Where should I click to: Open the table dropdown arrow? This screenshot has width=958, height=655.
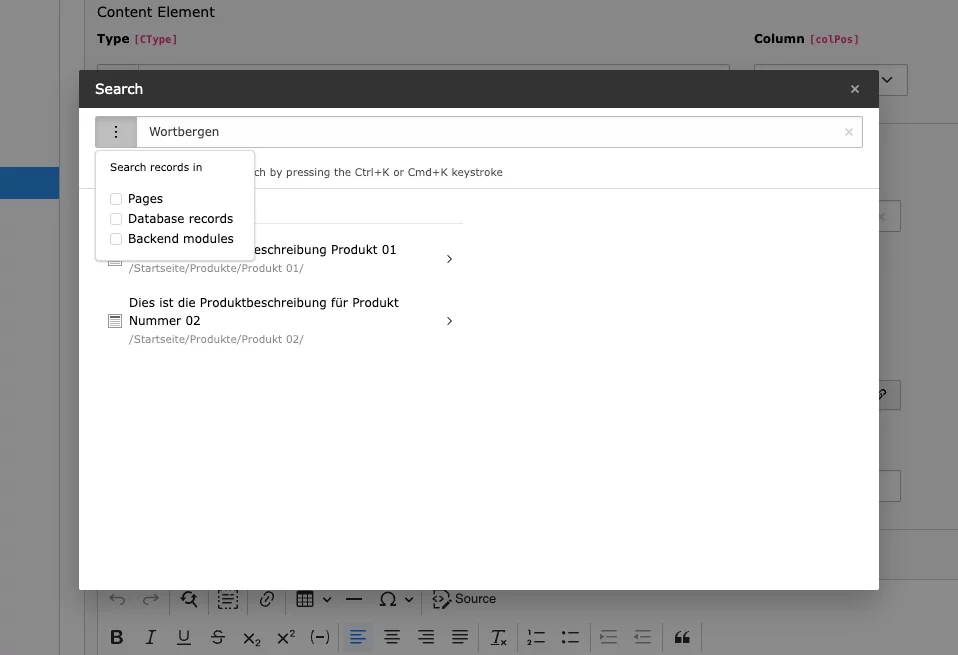327,599
